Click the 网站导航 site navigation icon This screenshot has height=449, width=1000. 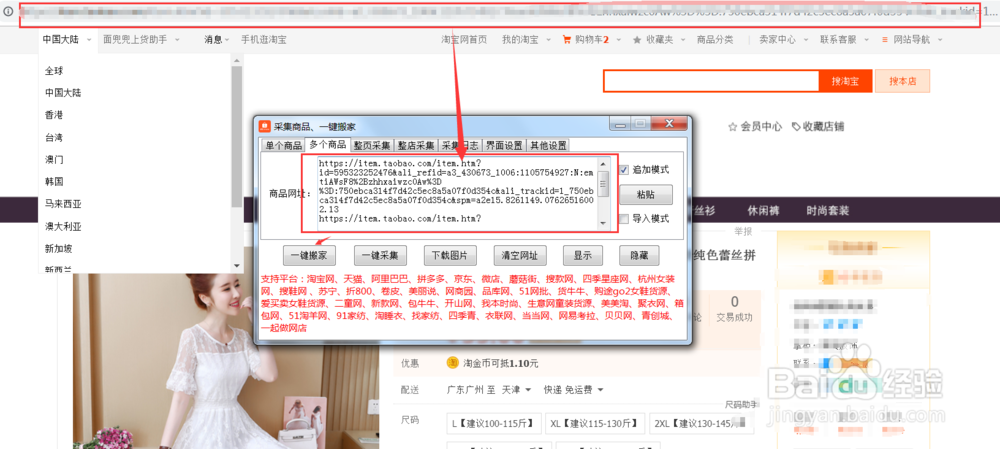pyautogui.click(x=885, y=40)
